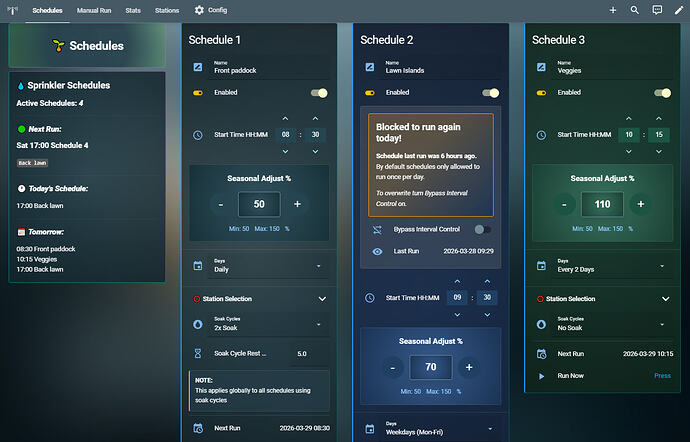Click Schedule 3 Days calendar icon
This screenshot has height=442, width=690.
coord(541,266)
